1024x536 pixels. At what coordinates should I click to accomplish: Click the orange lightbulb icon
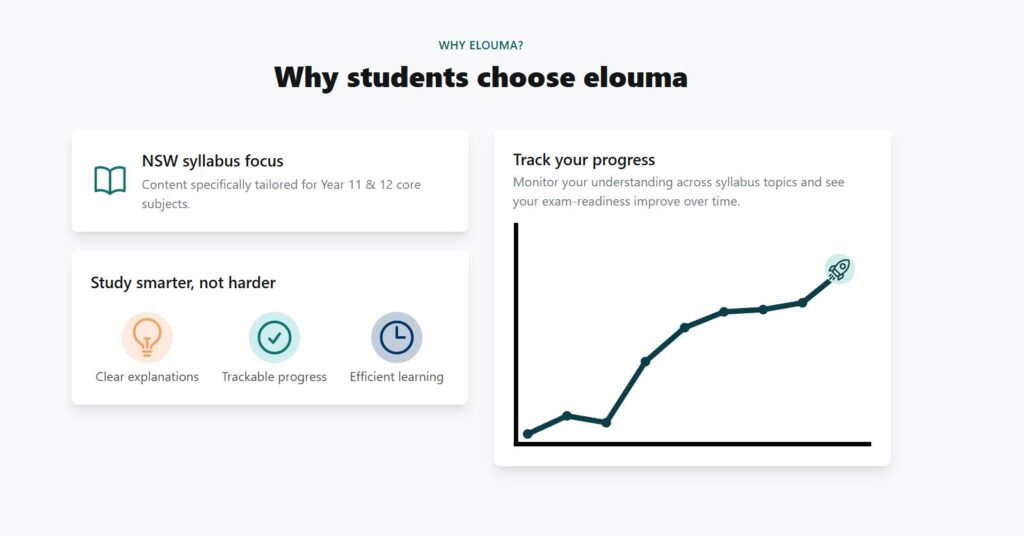point(147,337)
